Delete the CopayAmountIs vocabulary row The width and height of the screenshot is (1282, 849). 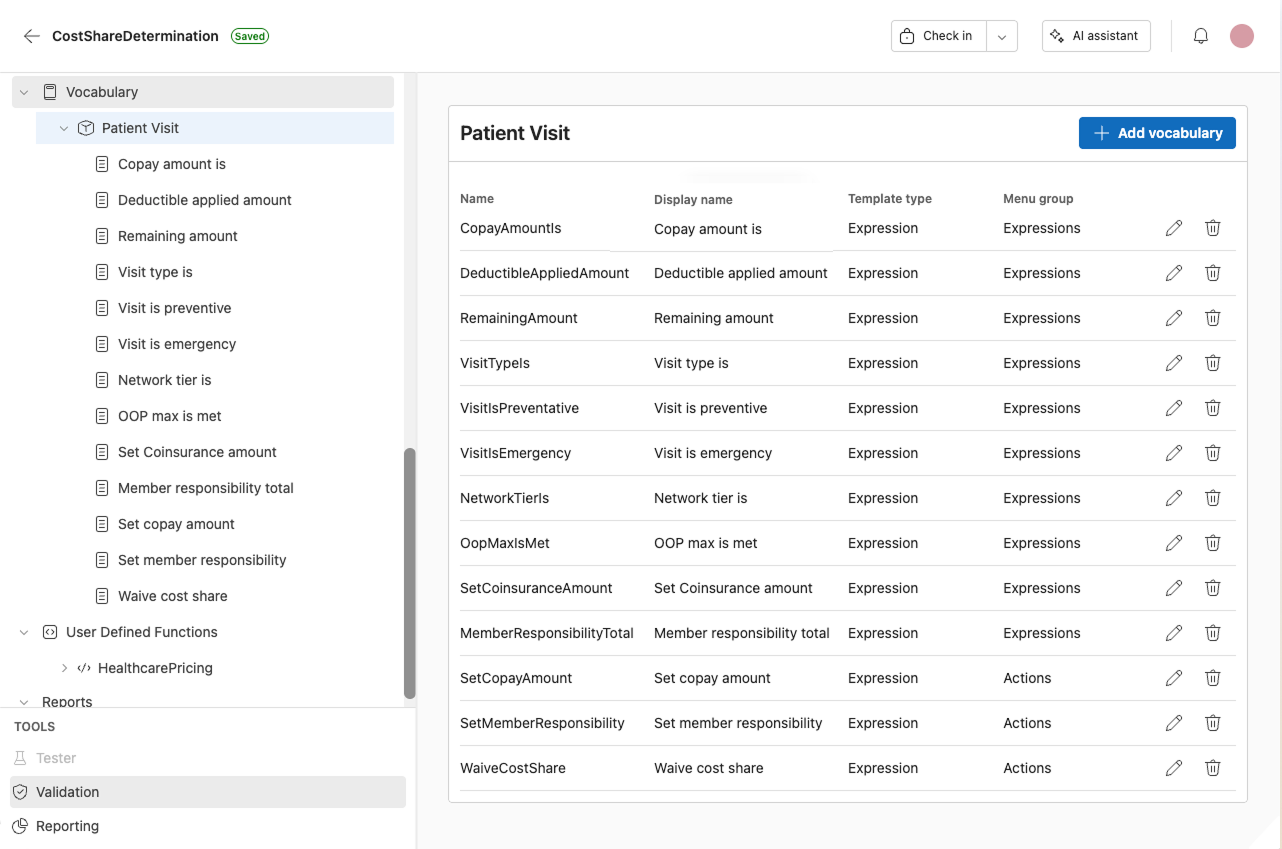coord(1213,228)
